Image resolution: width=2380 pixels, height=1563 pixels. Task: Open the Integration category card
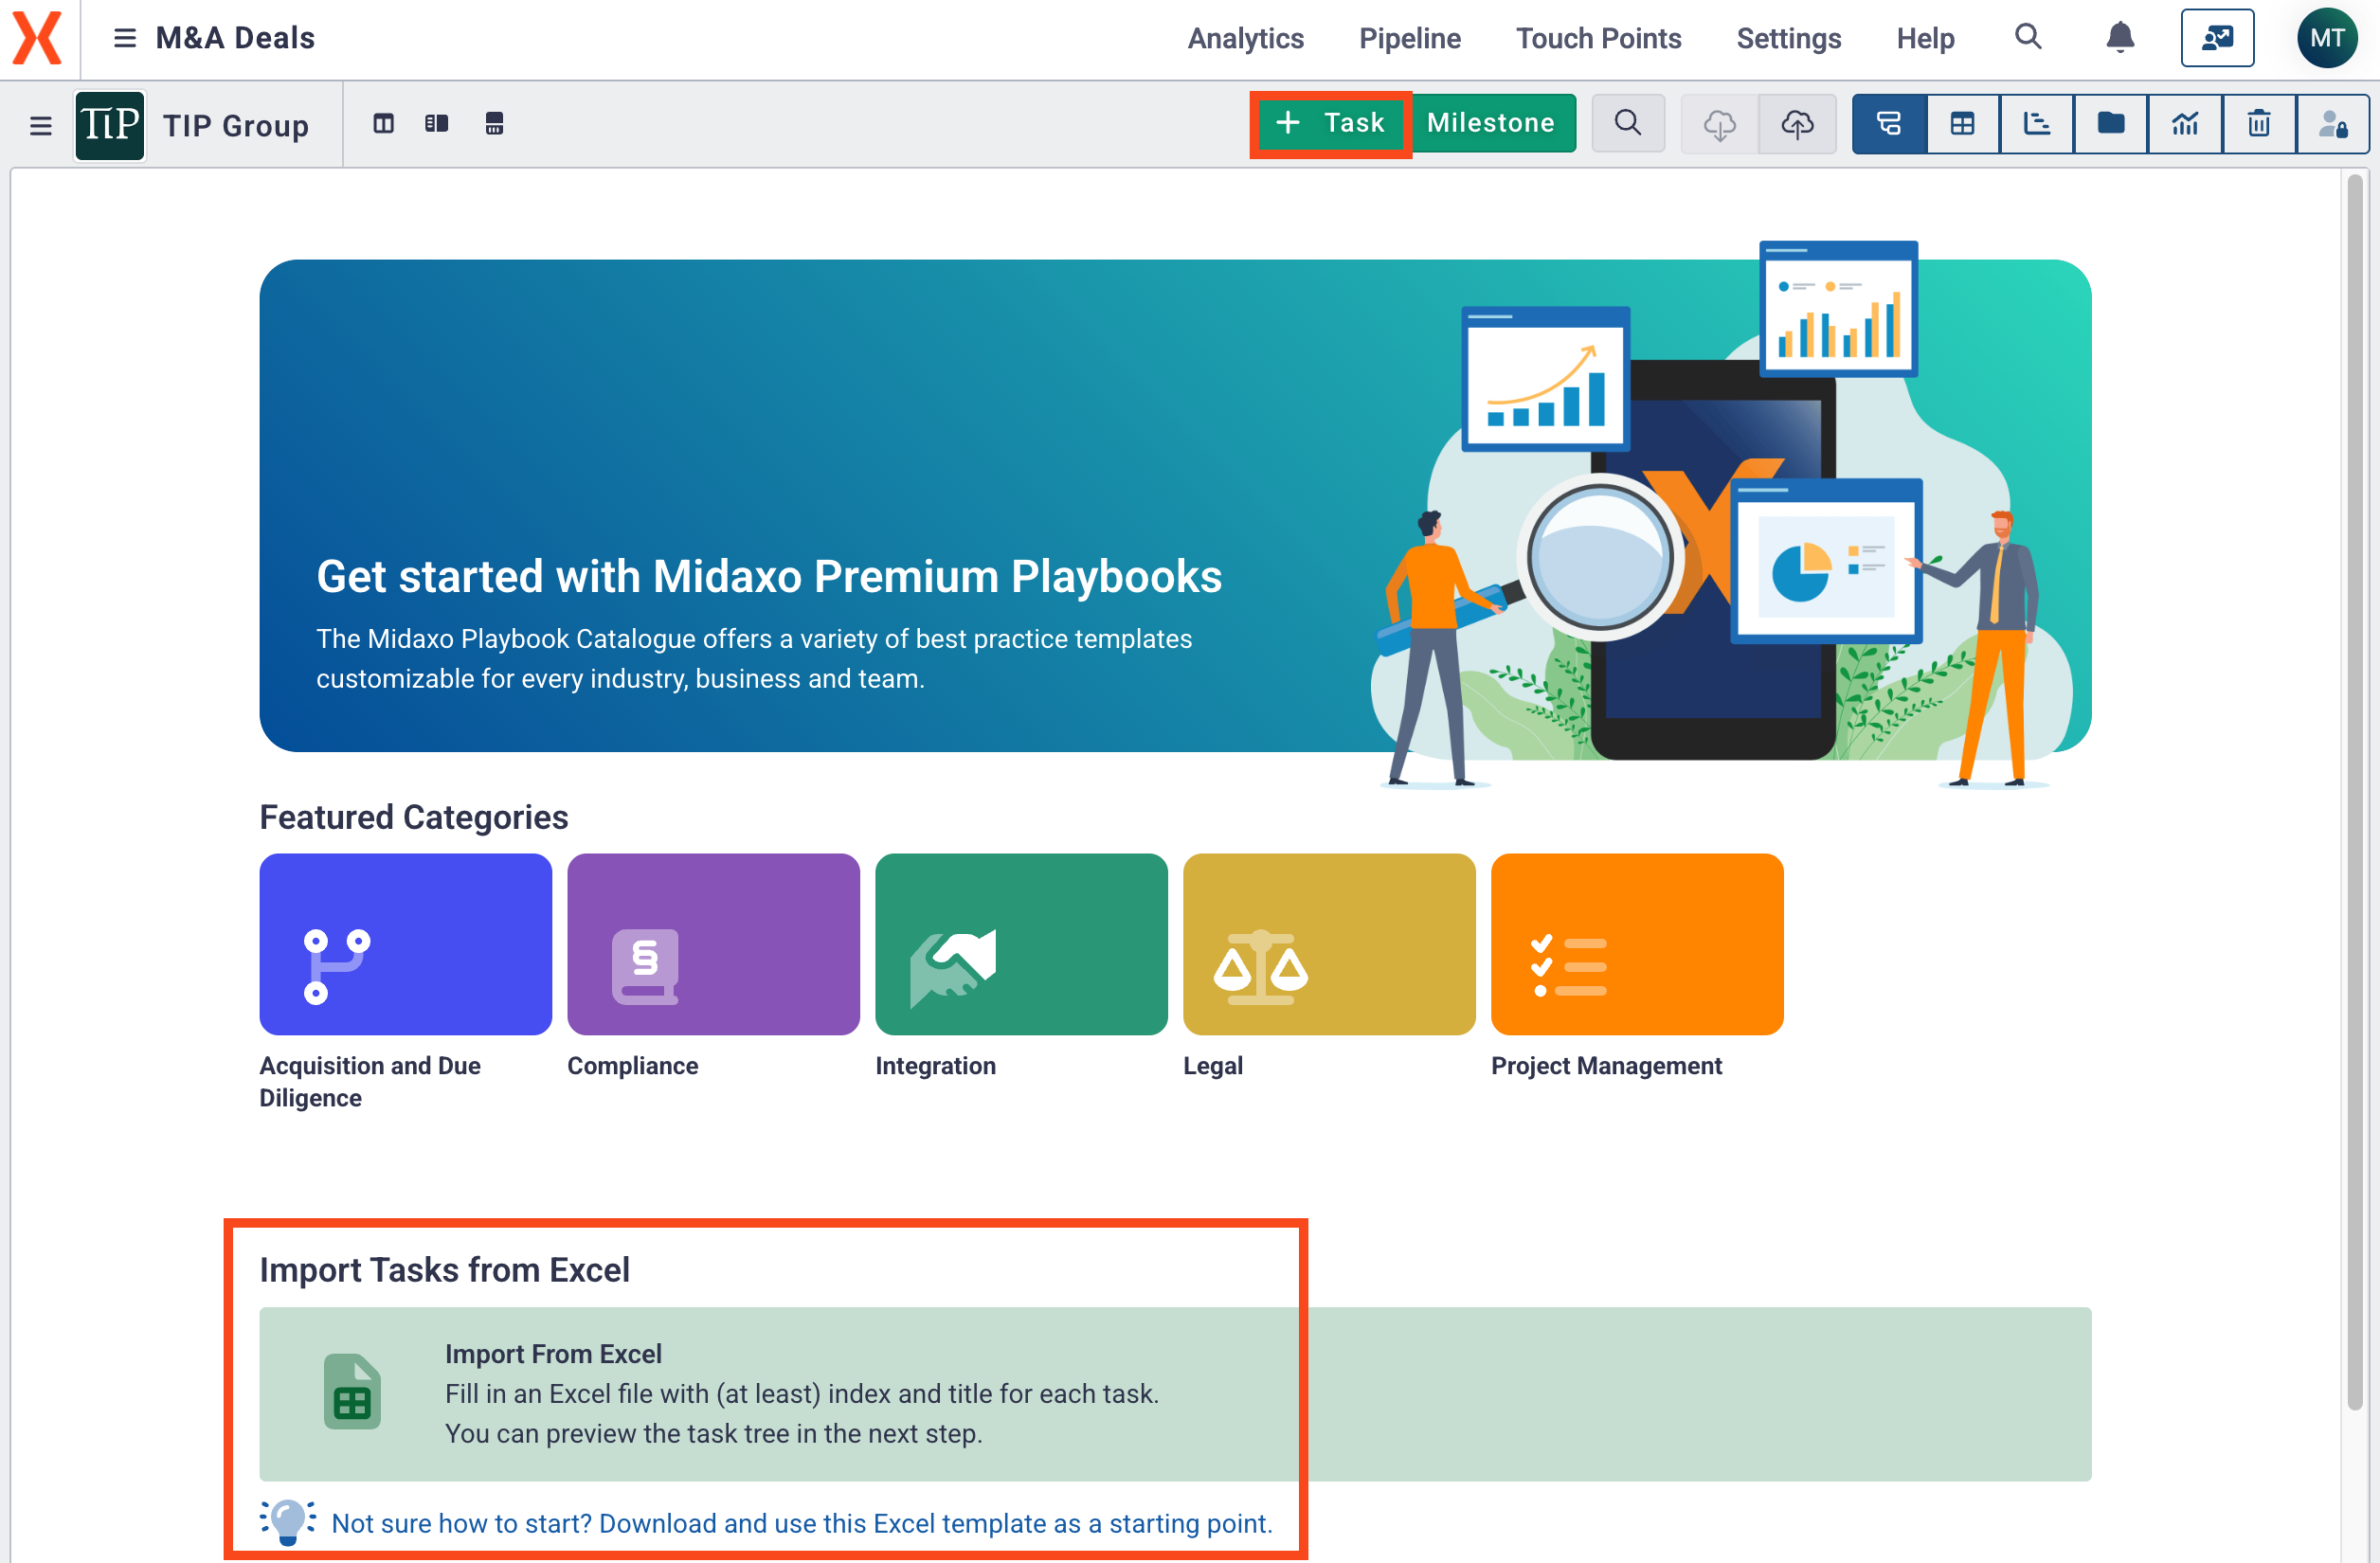pos(1021,943)
